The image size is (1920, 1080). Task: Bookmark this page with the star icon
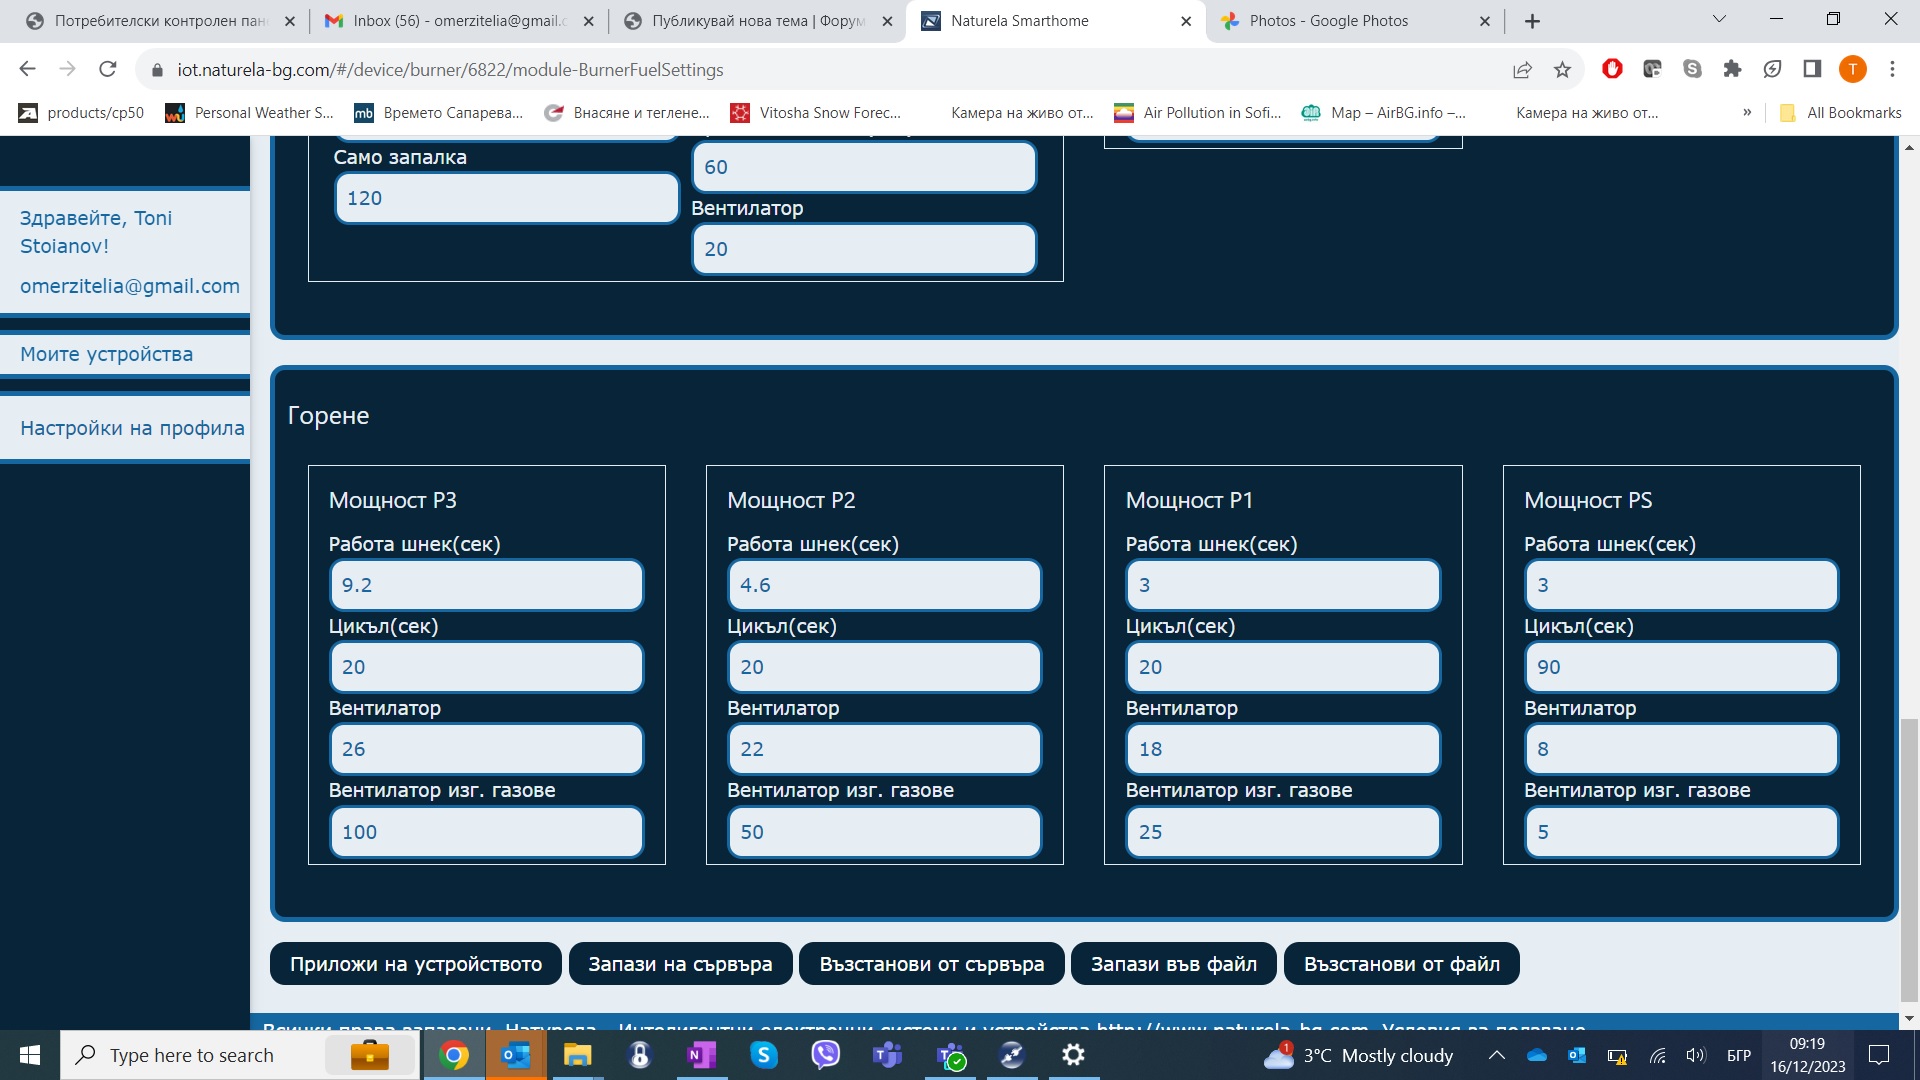[1562, 69]
